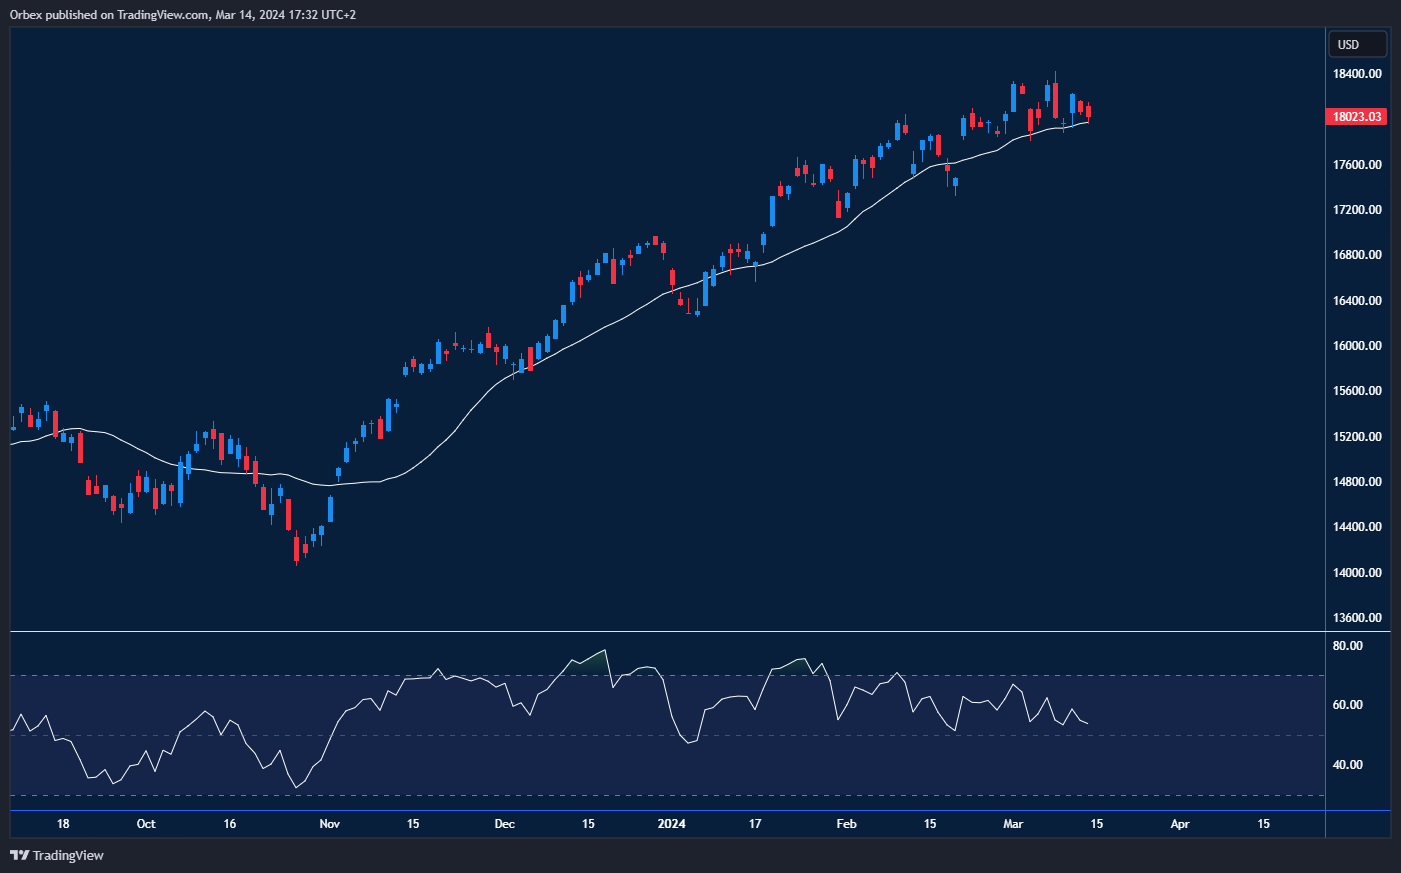Click the red 18023.03 current price label
Image resolution: width=1401 pixels, height=873 pixels.
click(1356, 117)
